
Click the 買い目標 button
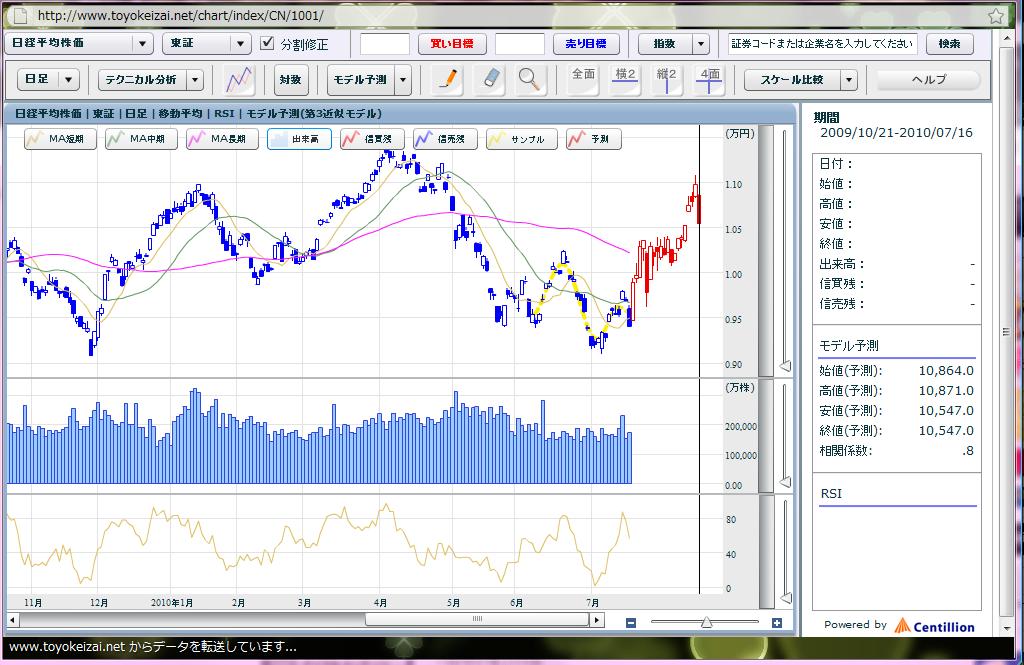451,44
